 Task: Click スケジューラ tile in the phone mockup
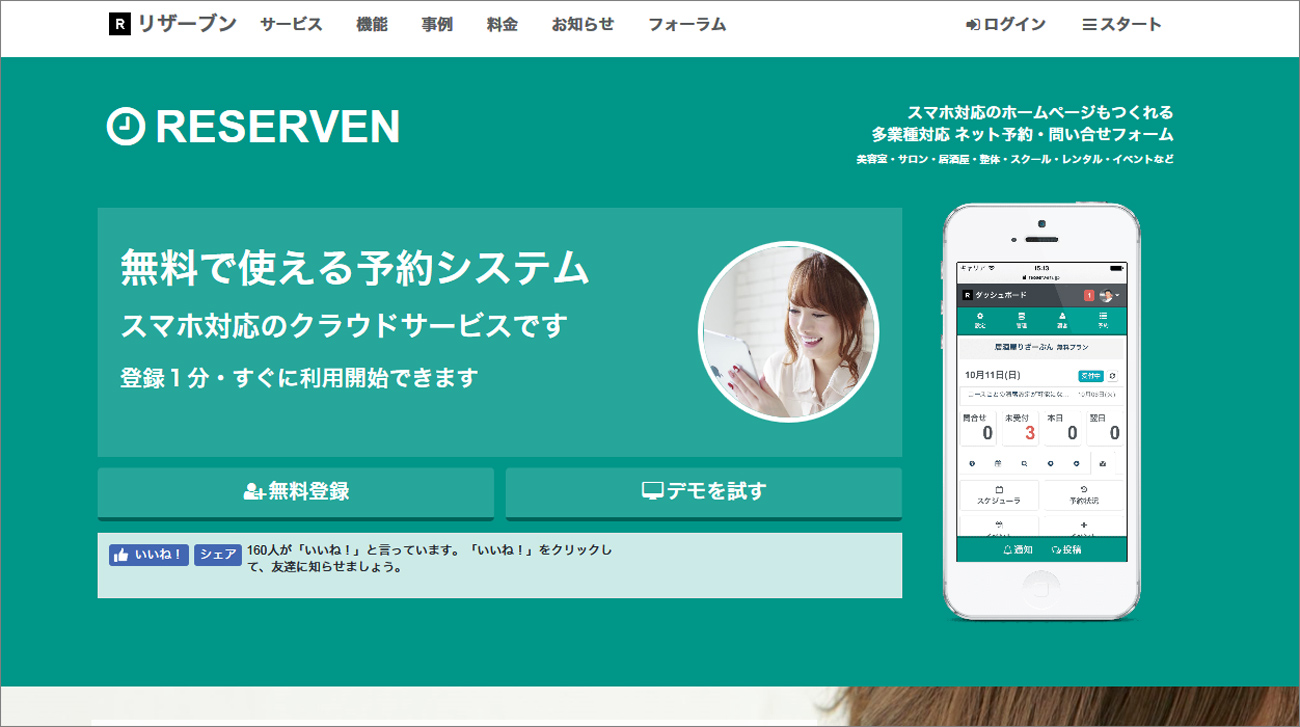pyautogui.click(x=999, y=495)
